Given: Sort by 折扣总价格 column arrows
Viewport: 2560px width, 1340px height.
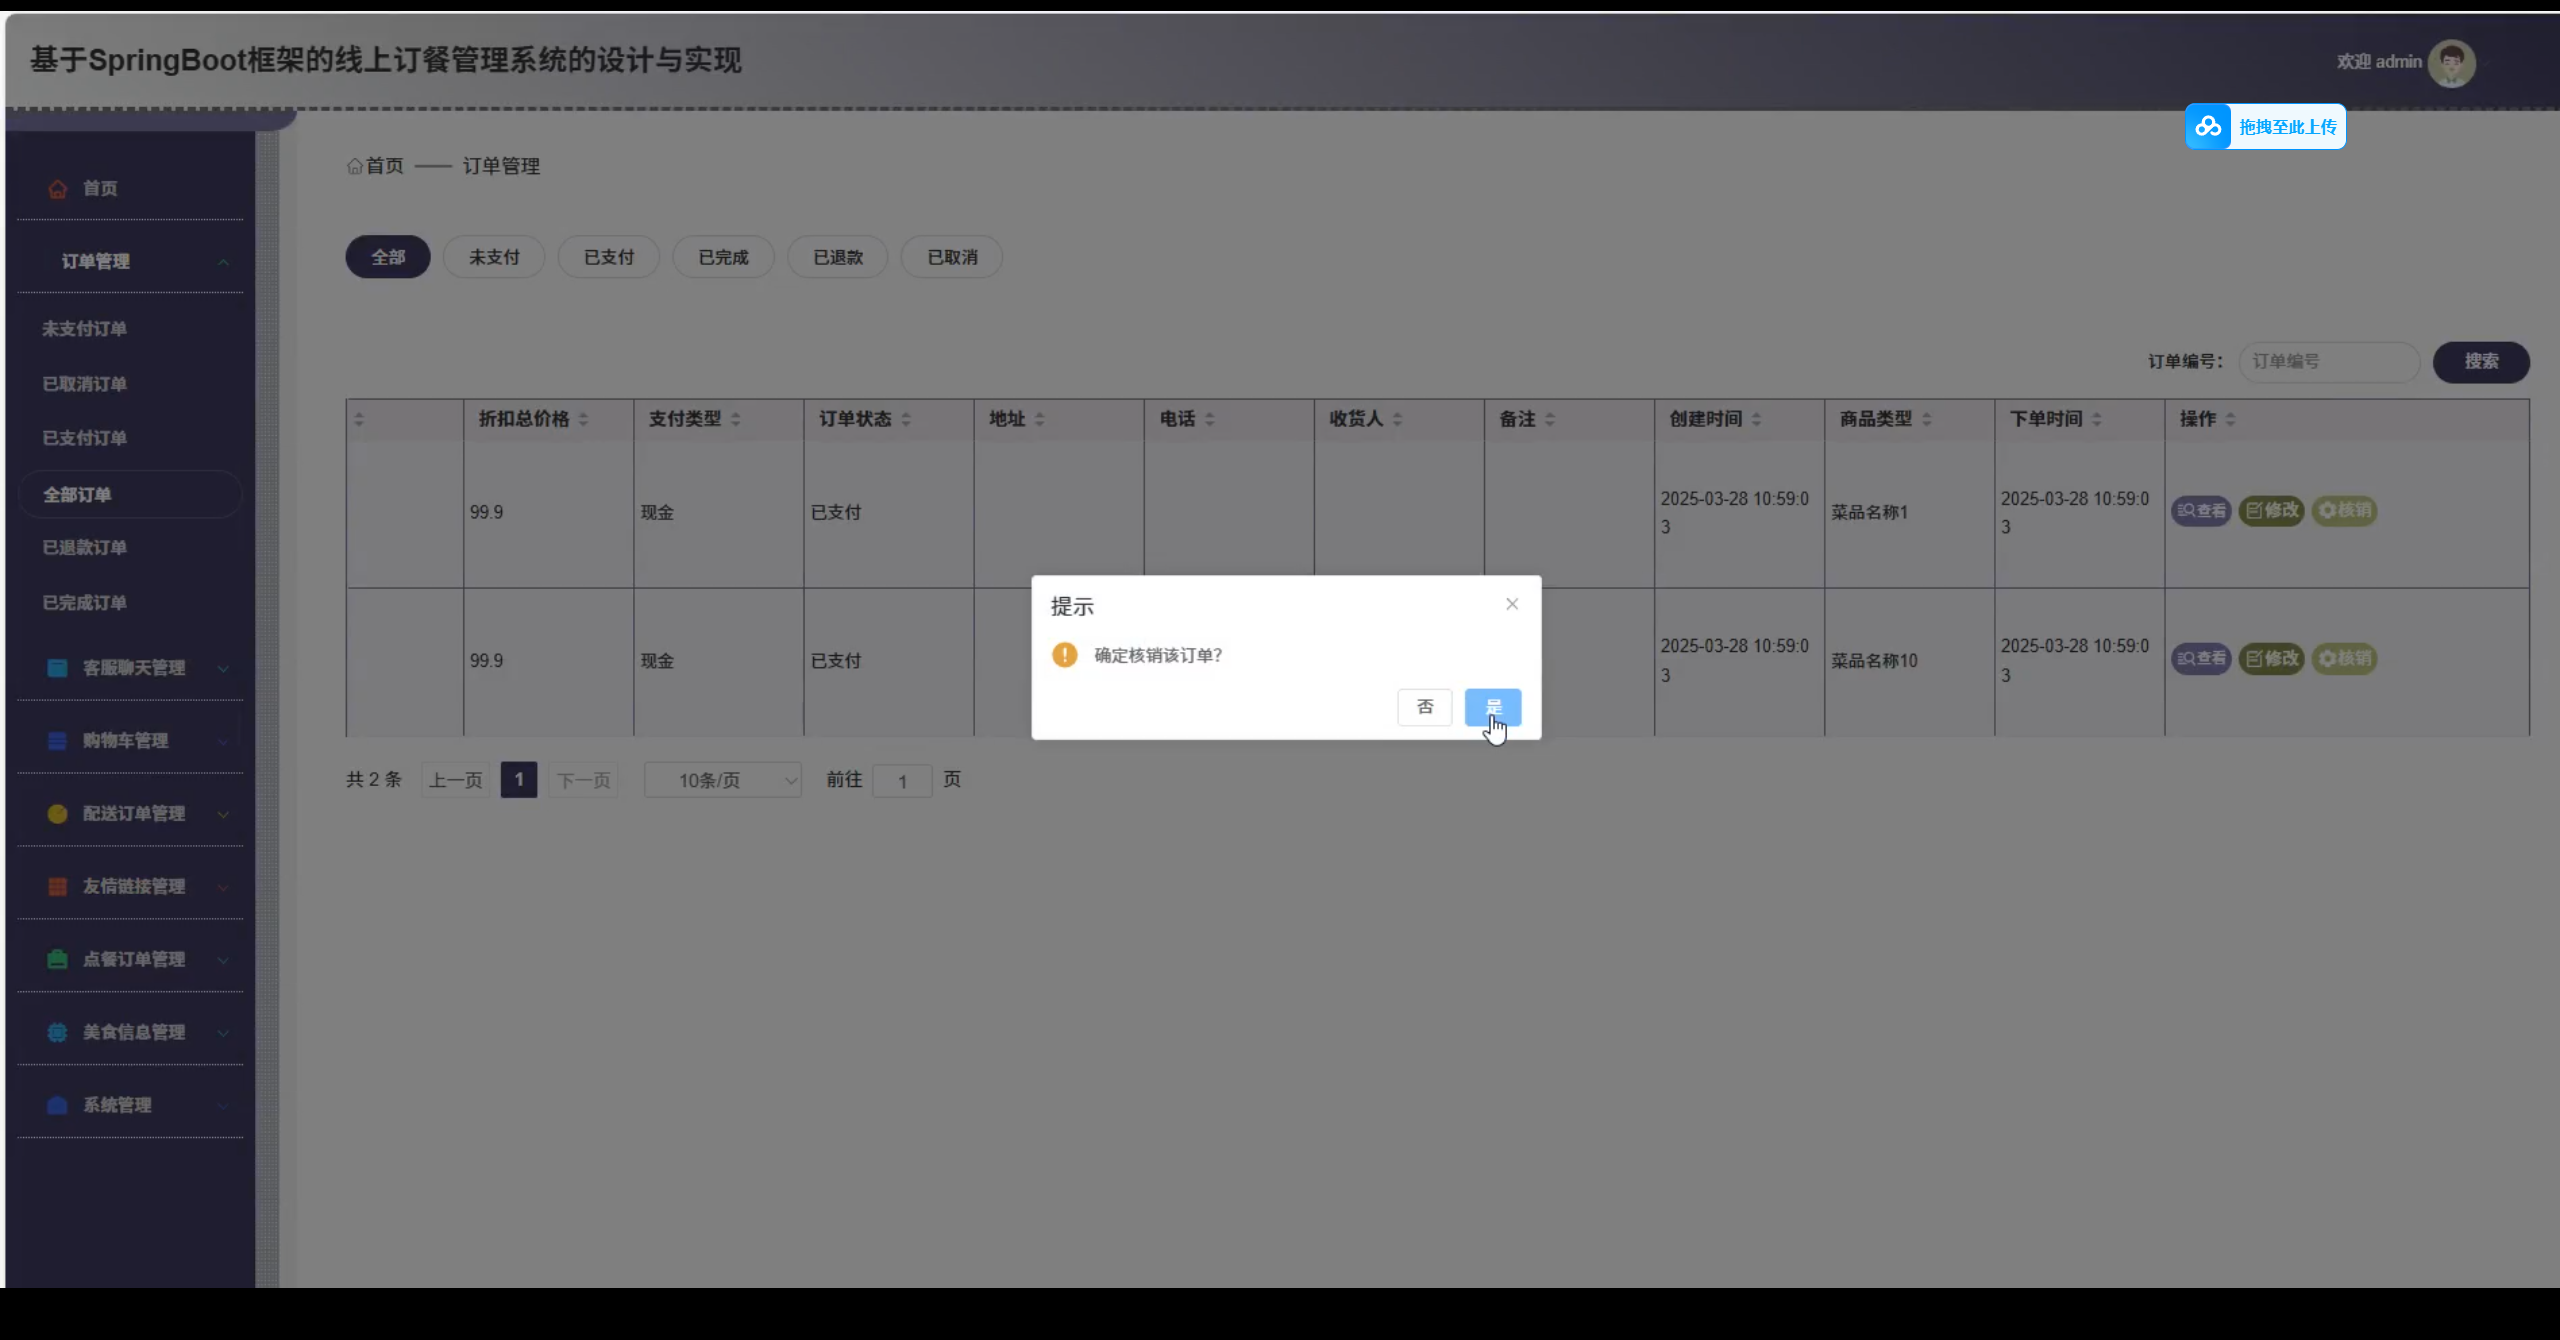Looking at the screenshot, I should [x=584, y=419].
